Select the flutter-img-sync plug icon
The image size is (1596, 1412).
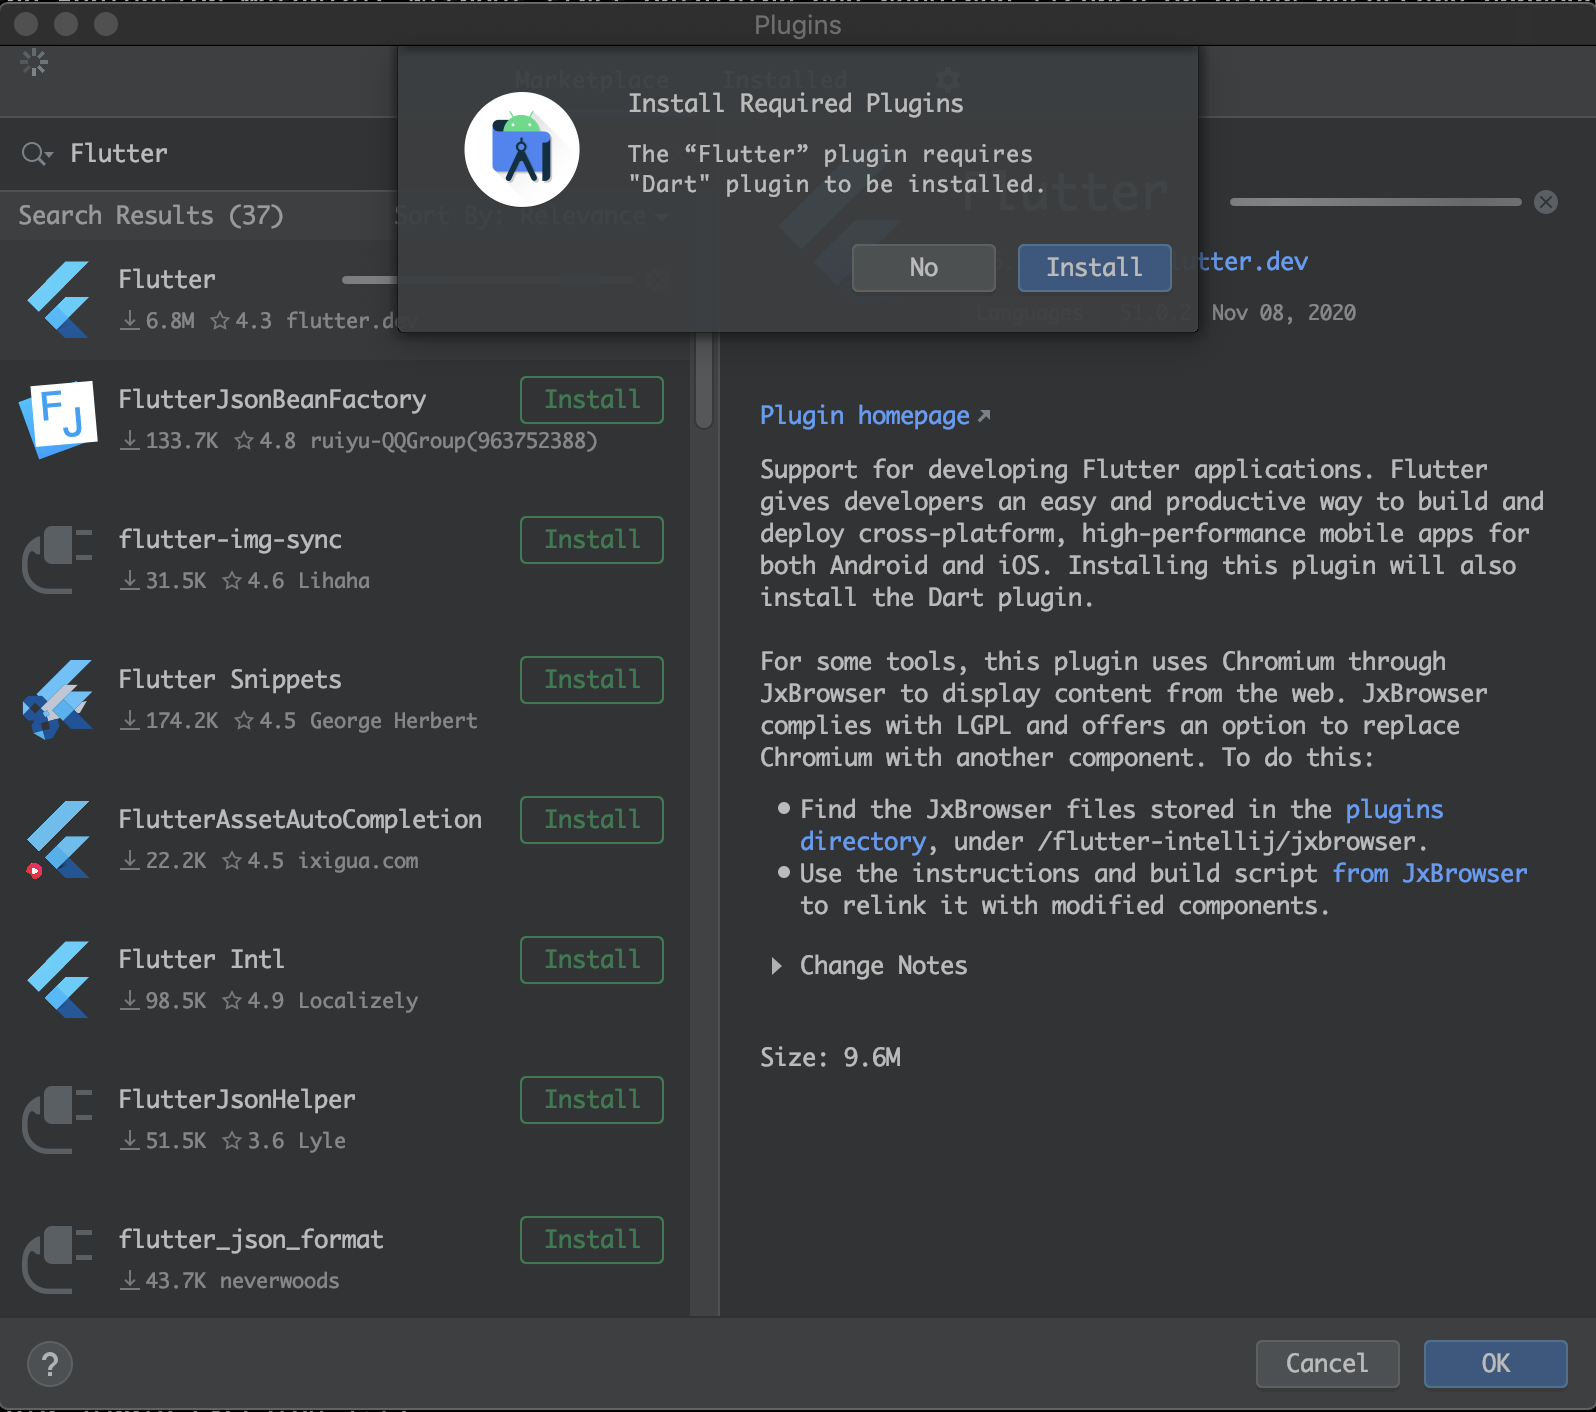57,559
